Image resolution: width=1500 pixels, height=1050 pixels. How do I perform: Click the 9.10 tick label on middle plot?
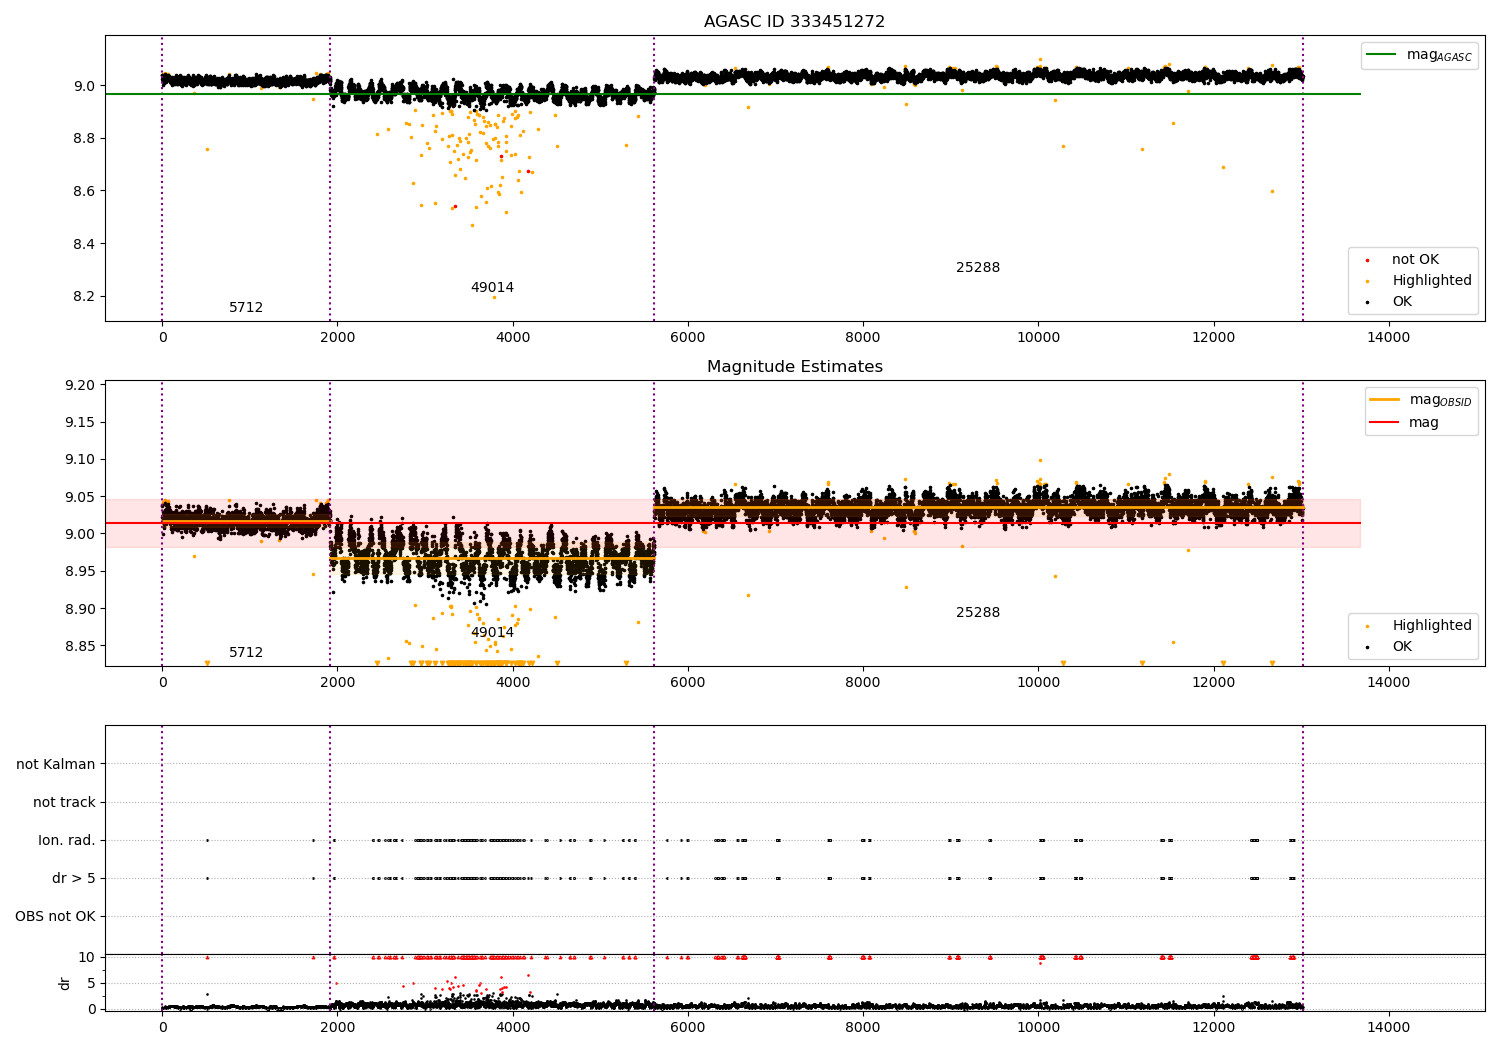(80, 460)
